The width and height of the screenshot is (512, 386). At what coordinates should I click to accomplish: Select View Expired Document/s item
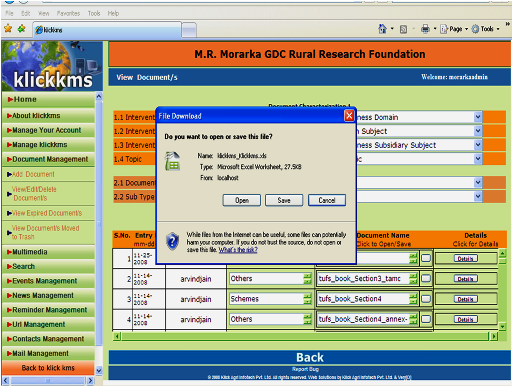(x=48, y=213)
